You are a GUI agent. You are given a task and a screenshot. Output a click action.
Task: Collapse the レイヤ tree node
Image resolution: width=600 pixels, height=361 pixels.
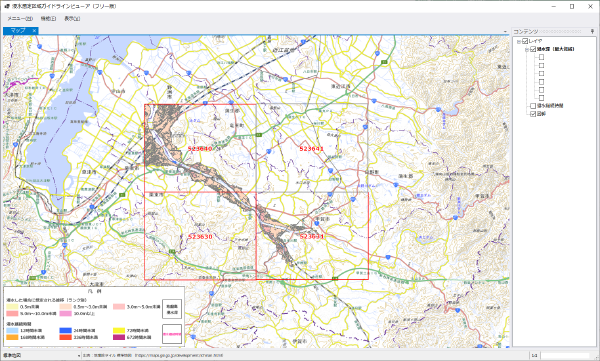click(518, 41)
